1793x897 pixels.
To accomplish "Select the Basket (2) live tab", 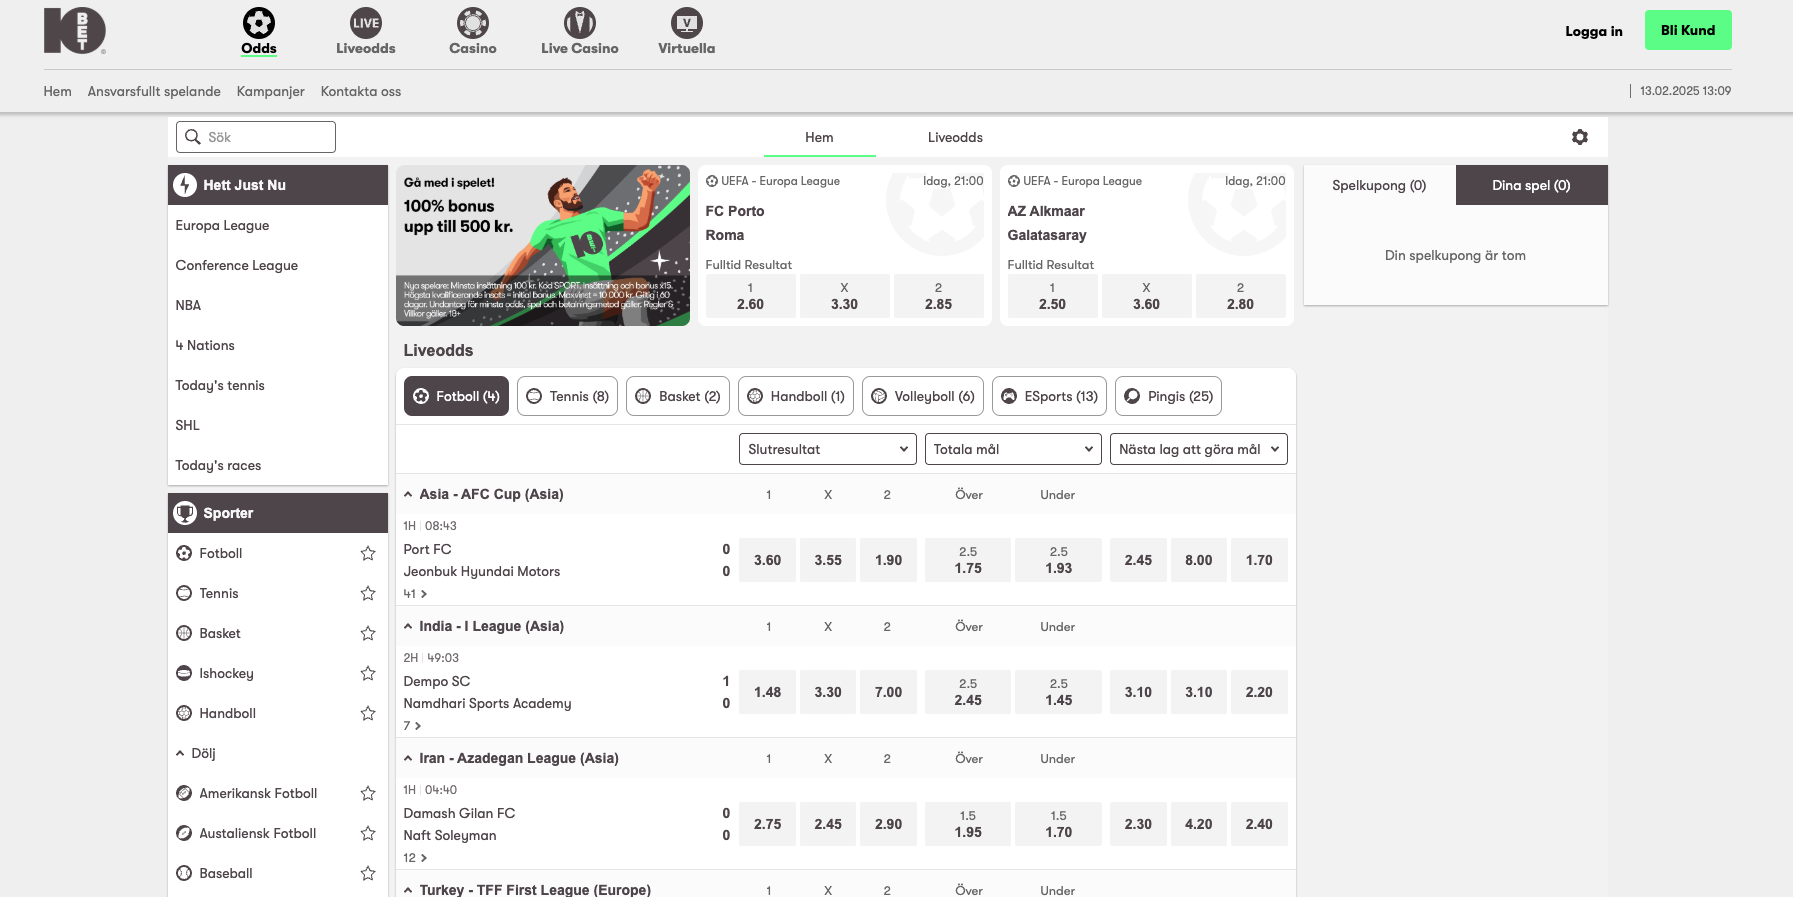I will (x=678, y=396).
